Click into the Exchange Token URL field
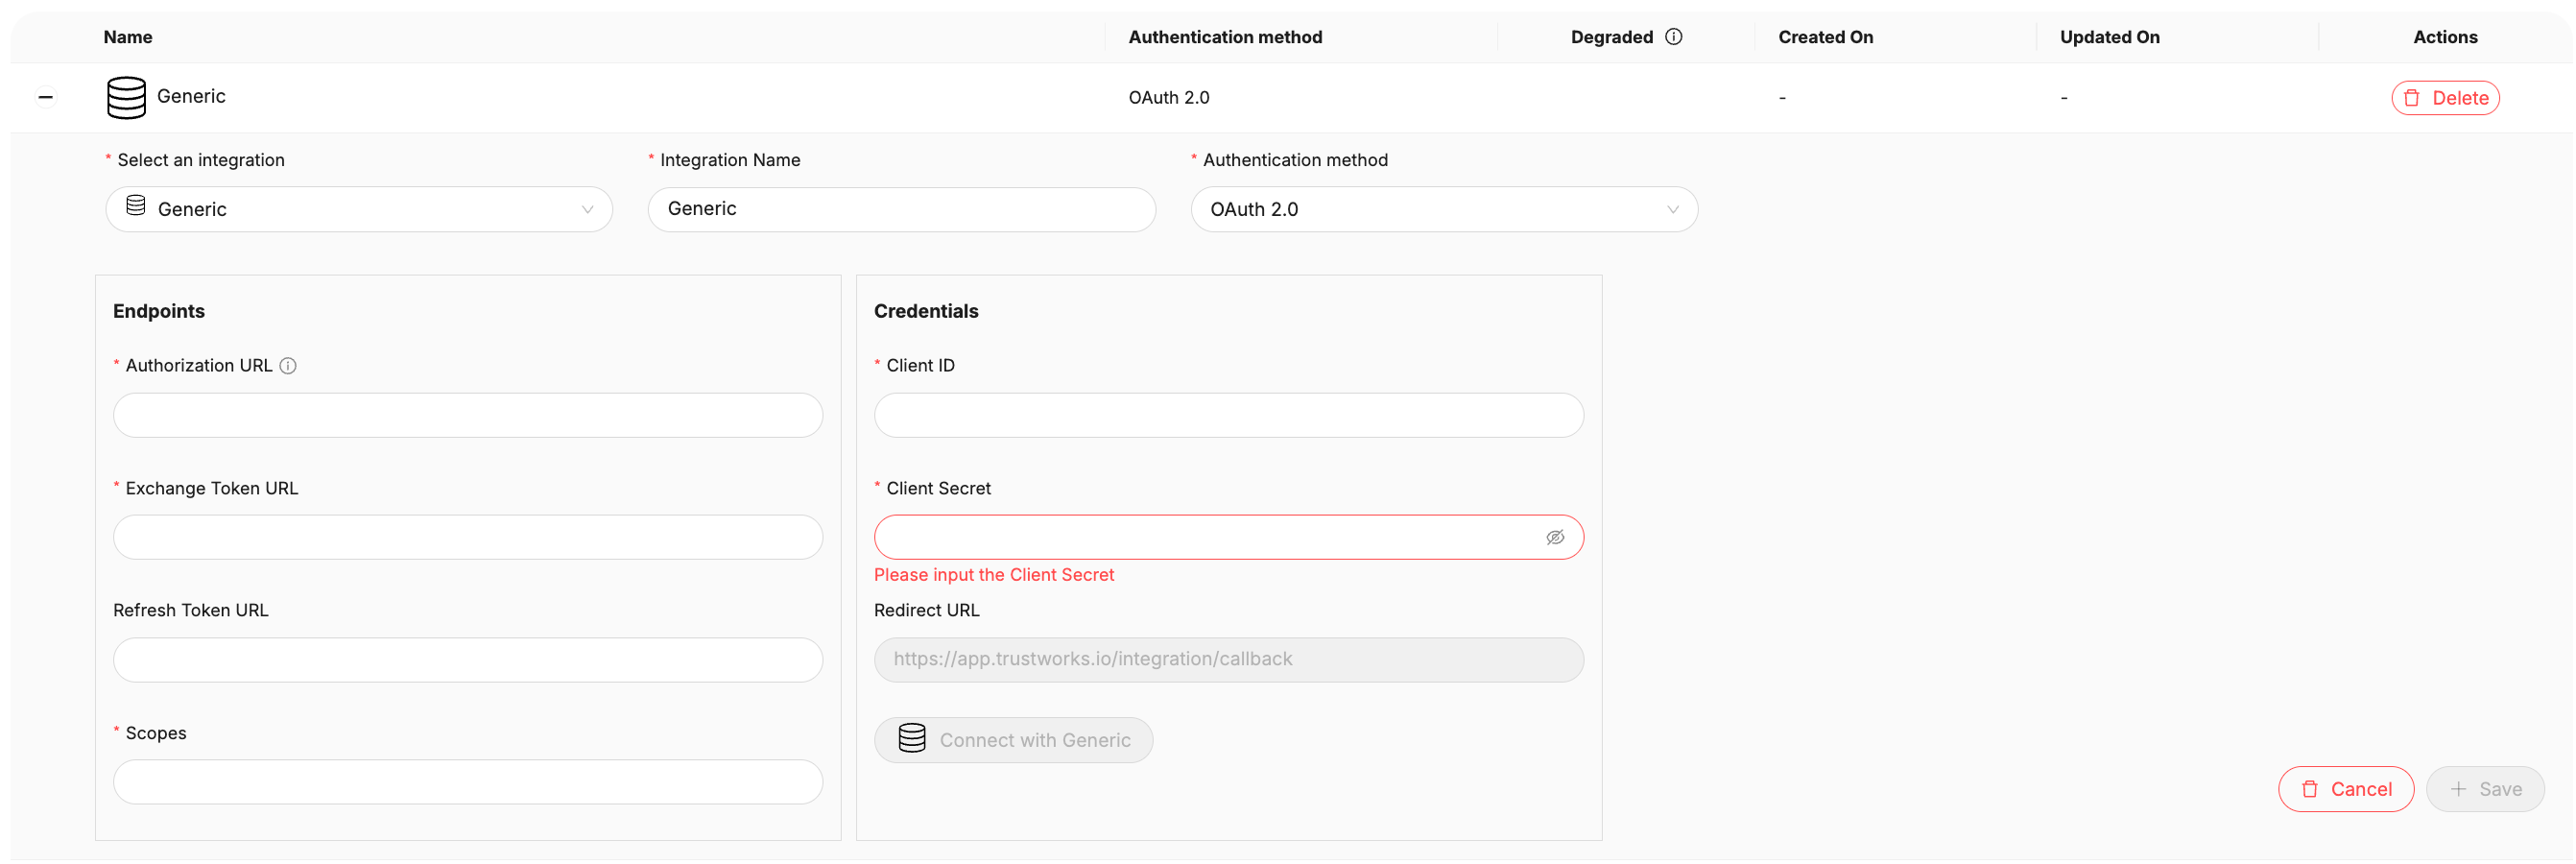This screenshot has width=2576, height=864. pyautogui.click(x=467, y=538)
